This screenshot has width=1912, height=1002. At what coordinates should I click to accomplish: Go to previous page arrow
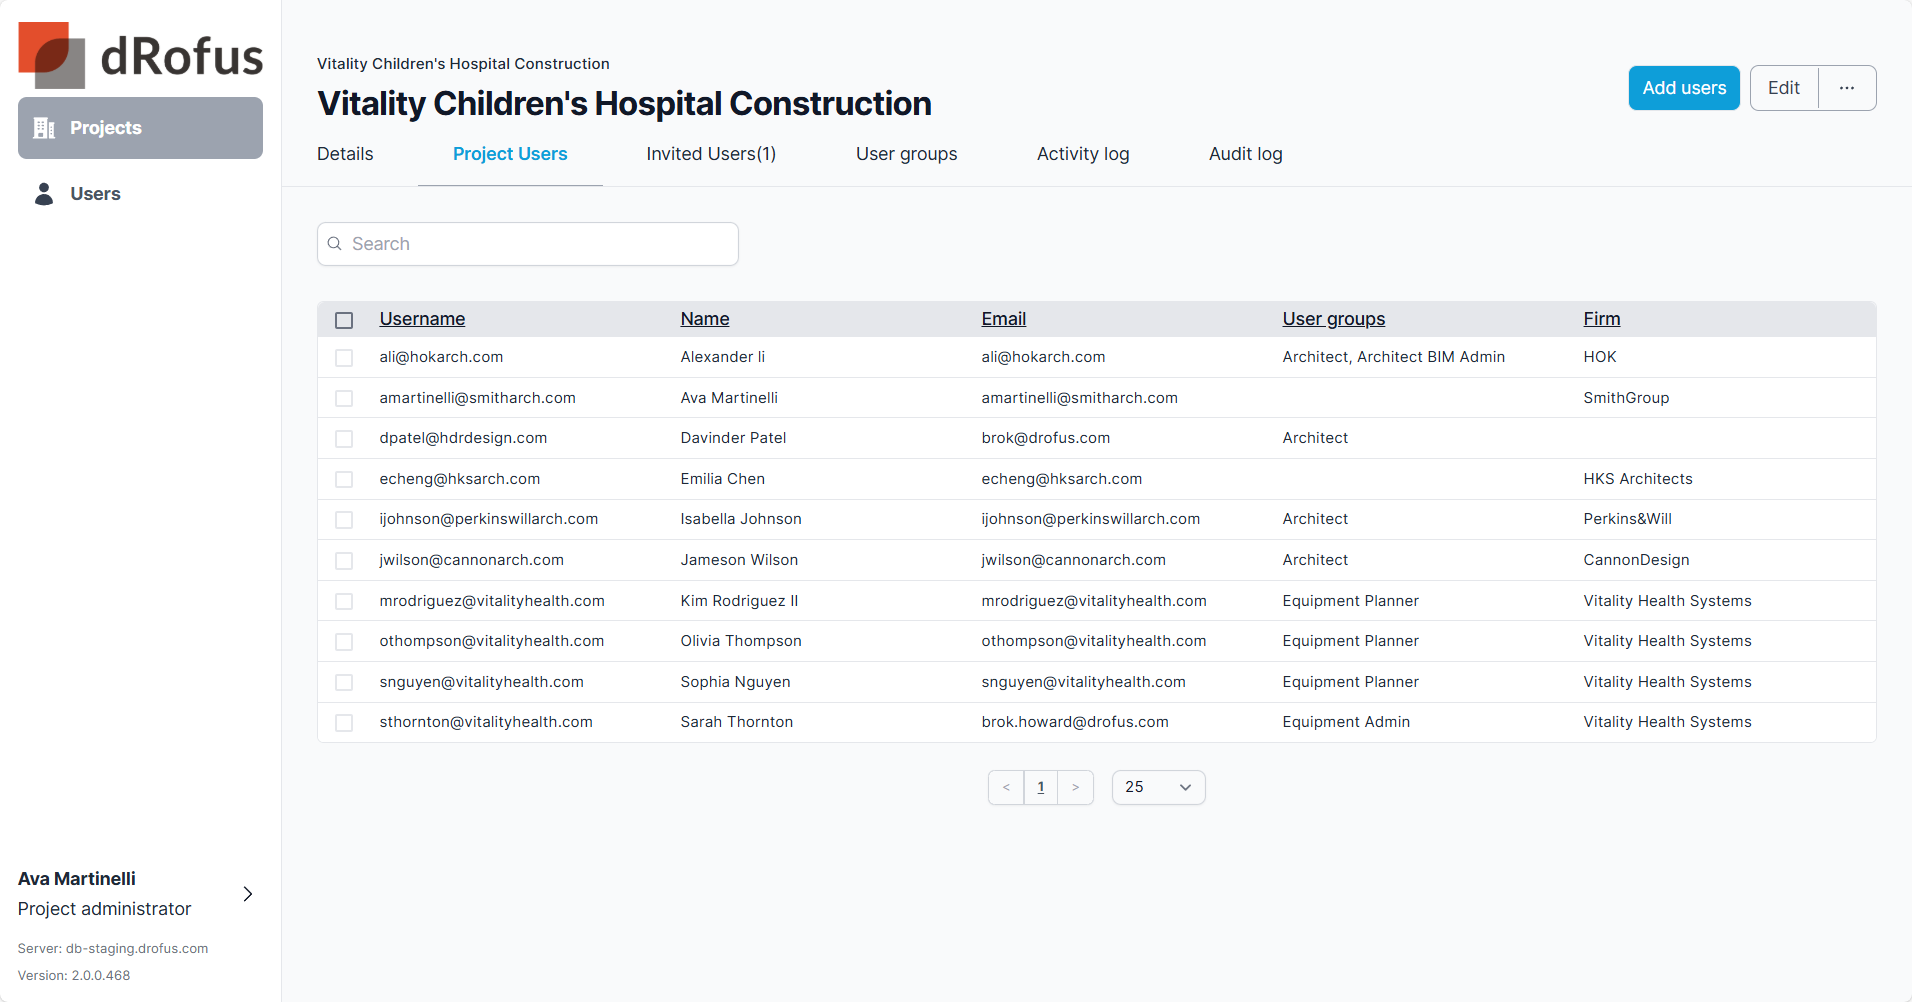tap(1006, 787)
